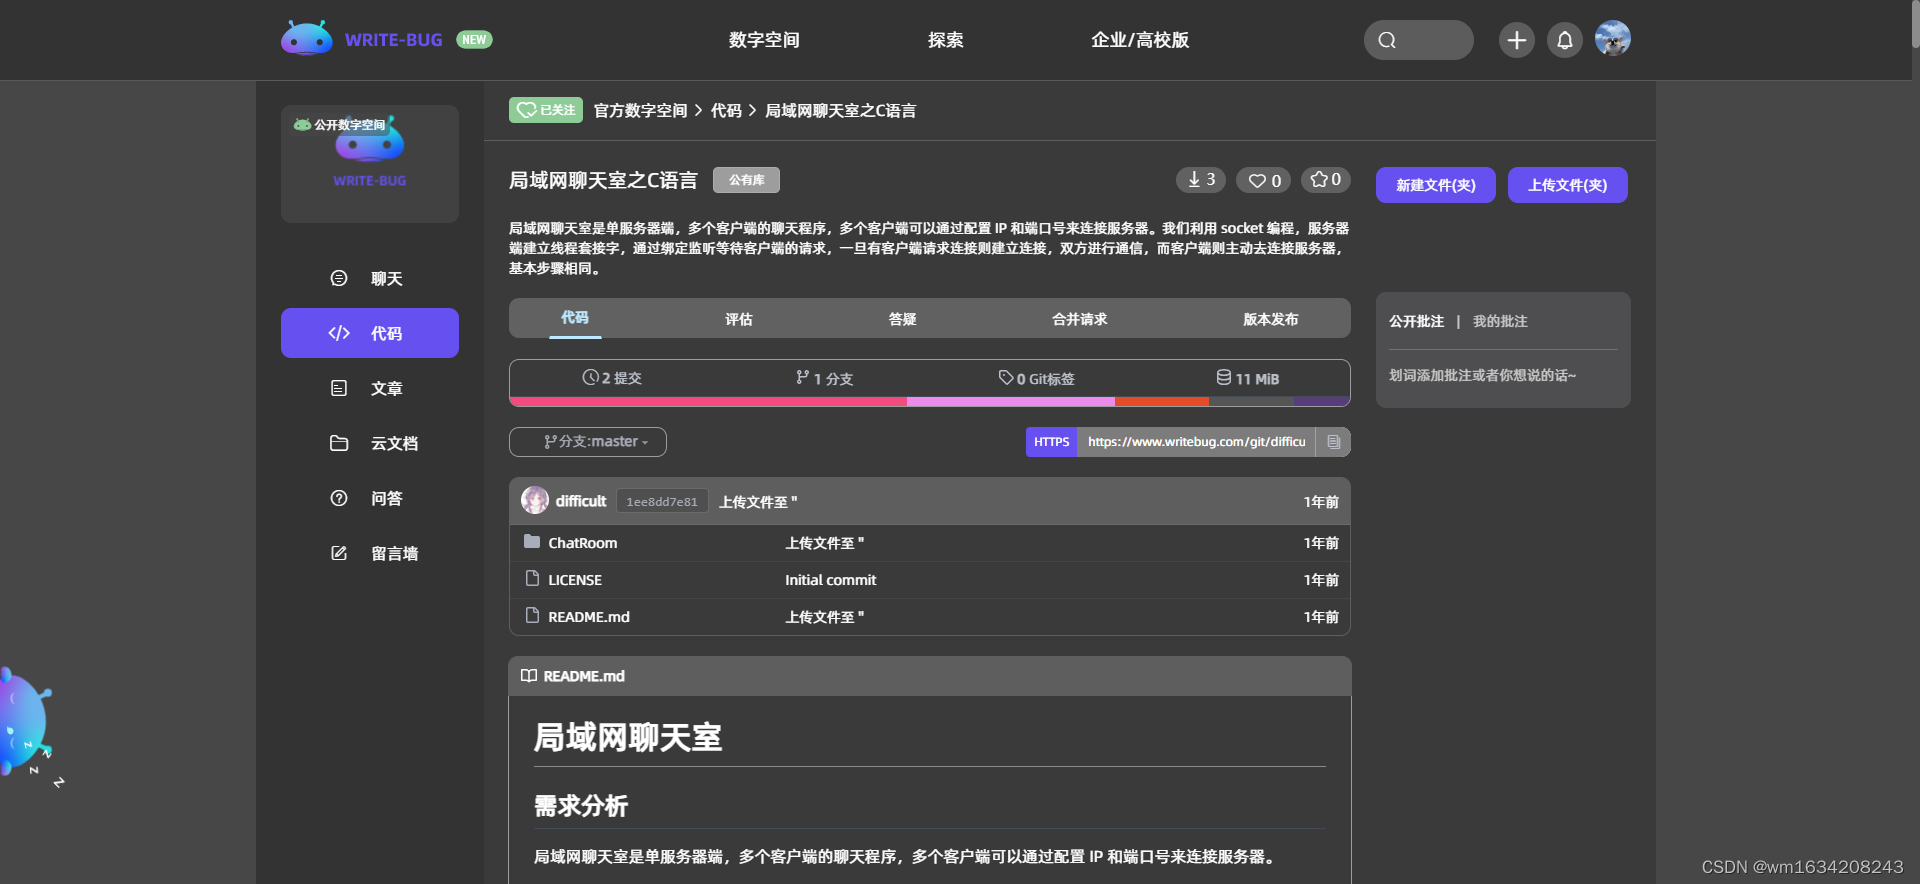Open the difficult author name link
The height and width of the screenshot is (884, 1920).
coord(581,501)
